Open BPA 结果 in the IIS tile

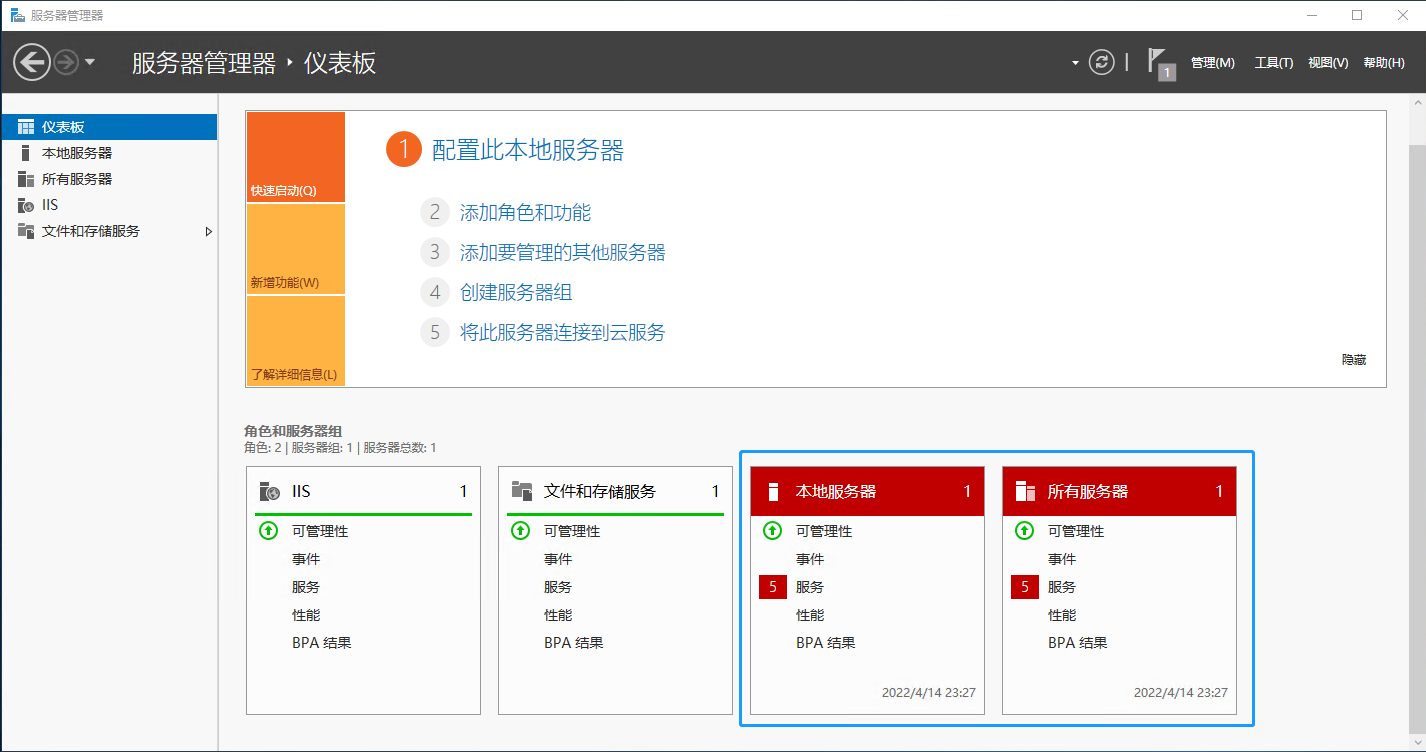[322, 643]
